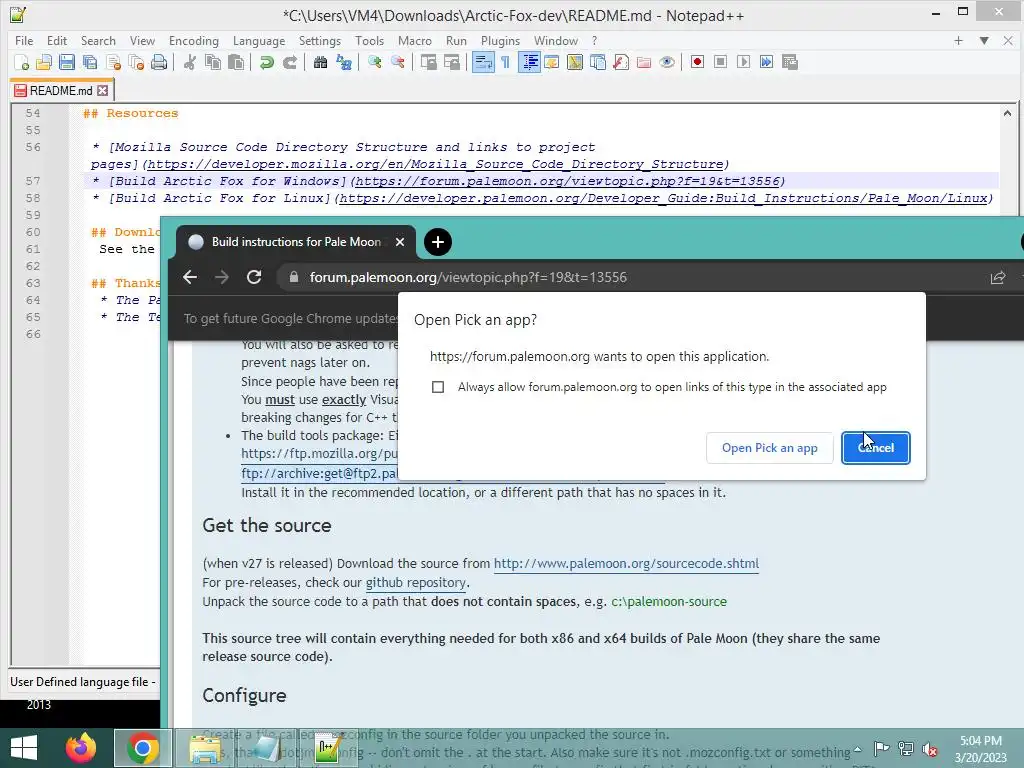Select the README.md document tab
The height and width of the screenshot is (768, 1024).
click(61, 90)
